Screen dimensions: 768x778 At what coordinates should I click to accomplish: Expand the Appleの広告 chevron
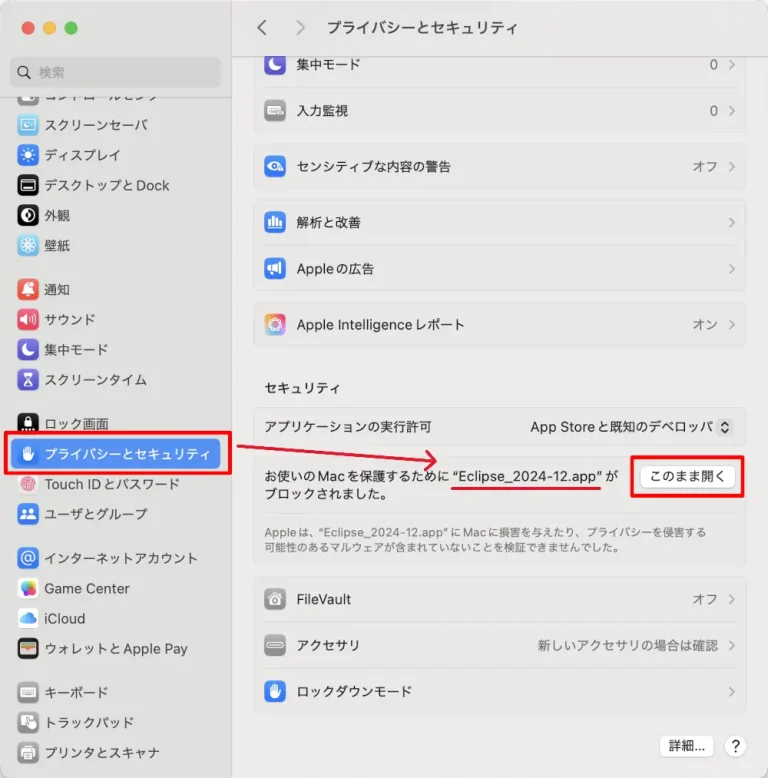732,268
